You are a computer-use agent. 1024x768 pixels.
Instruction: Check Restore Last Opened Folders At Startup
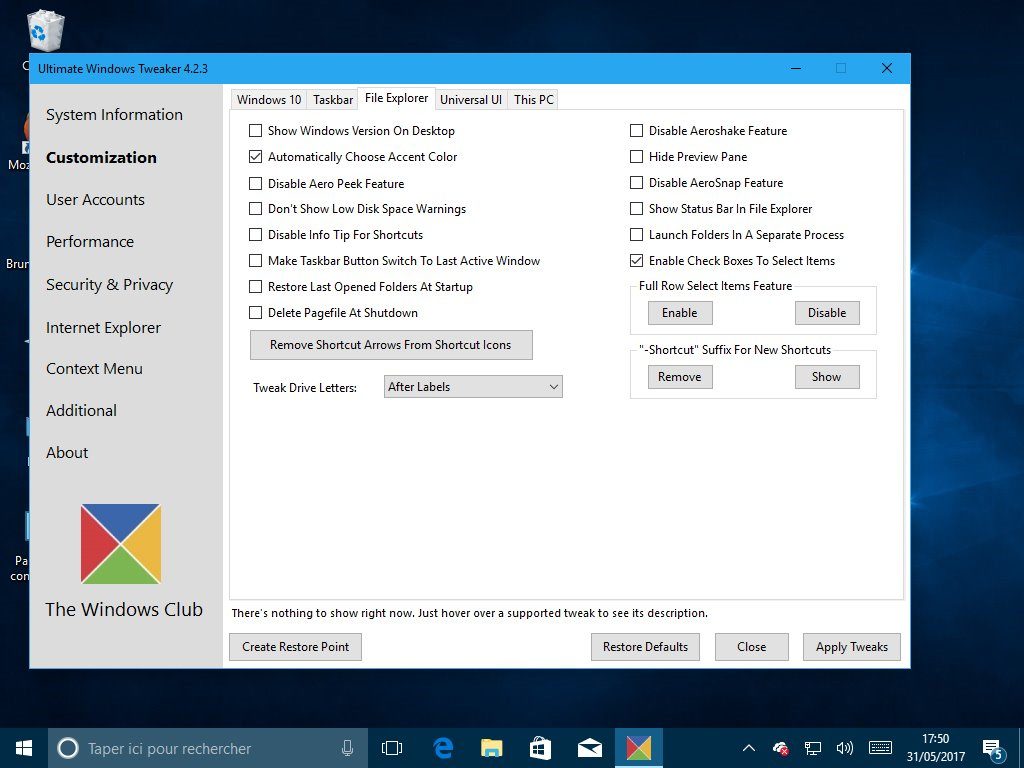[255, 287]
